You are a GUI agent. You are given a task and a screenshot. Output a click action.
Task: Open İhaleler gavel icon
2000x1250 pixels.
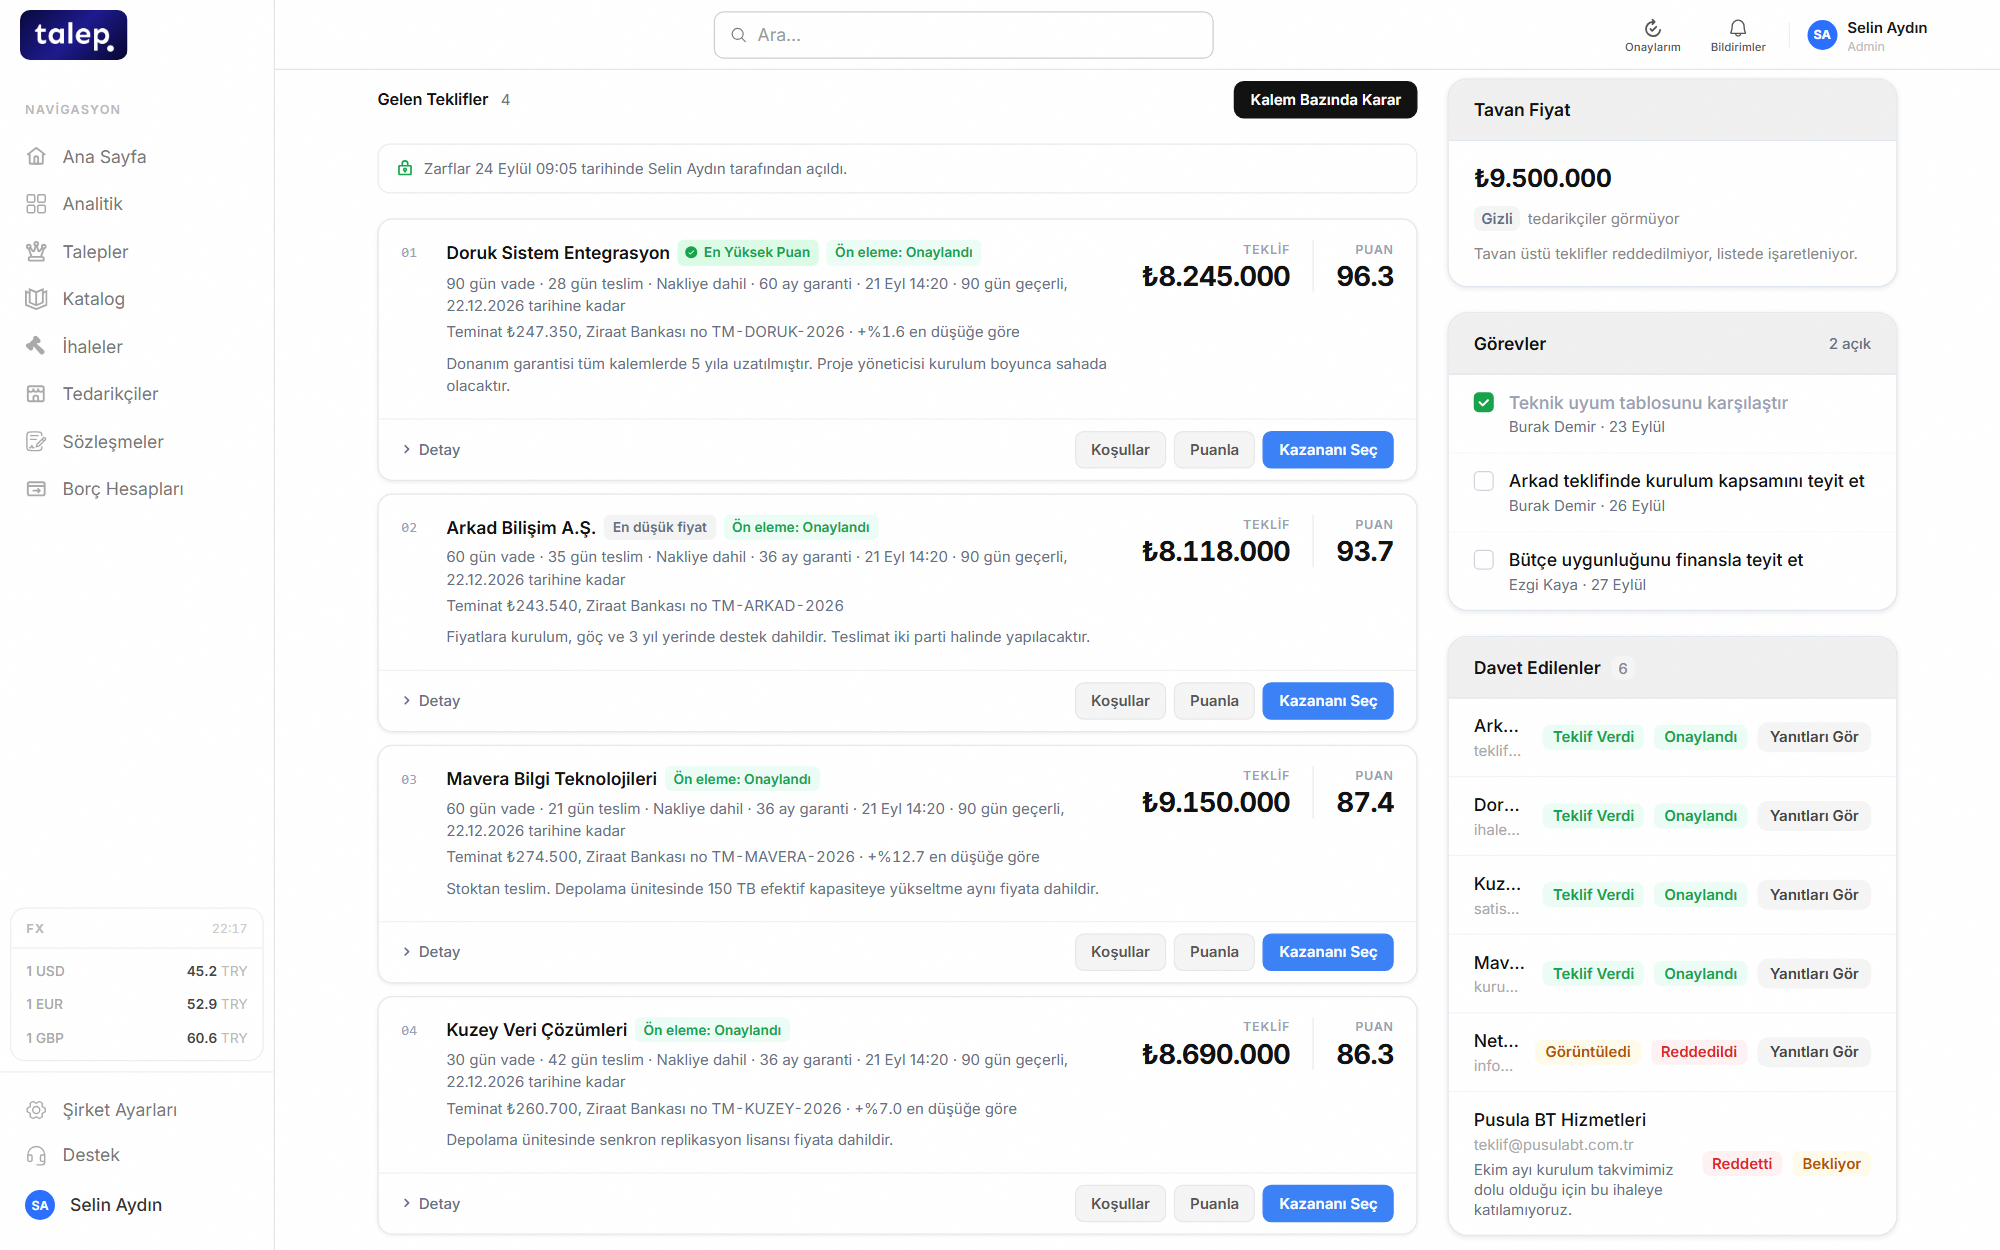(36, 346)
